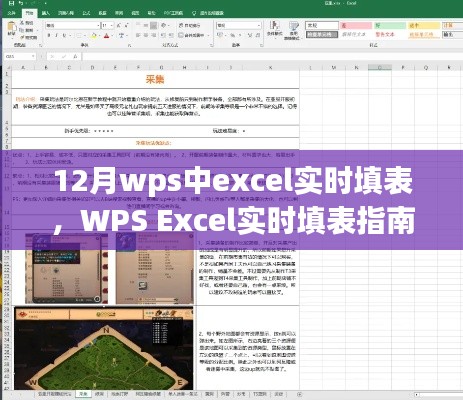Click the phonetic guide icon beside font color
This screenshot has height=400, width=463.
121,35
